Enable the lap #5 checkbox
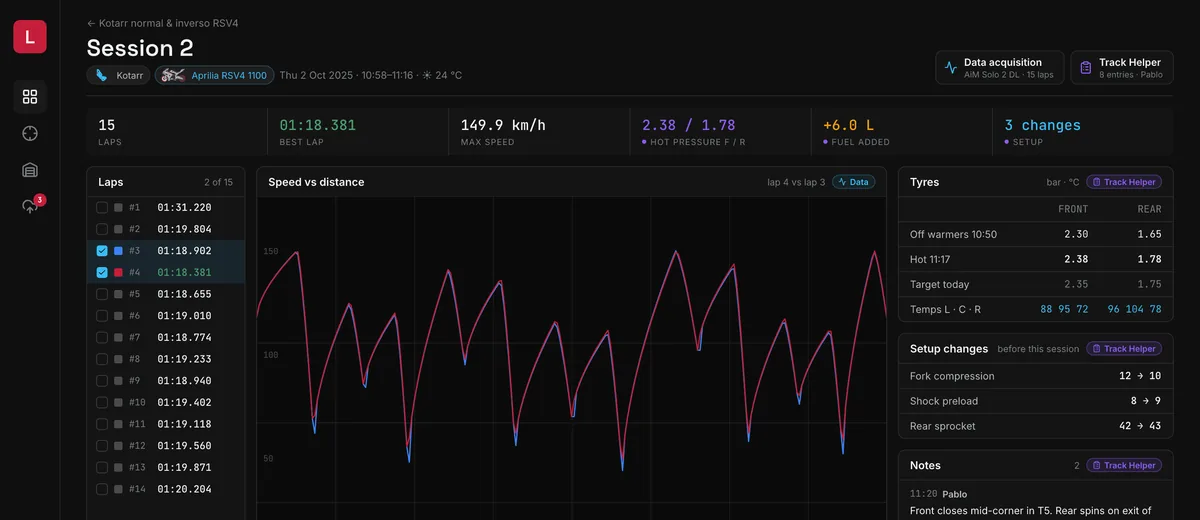 pyautogui.click(x=102, y=294)
